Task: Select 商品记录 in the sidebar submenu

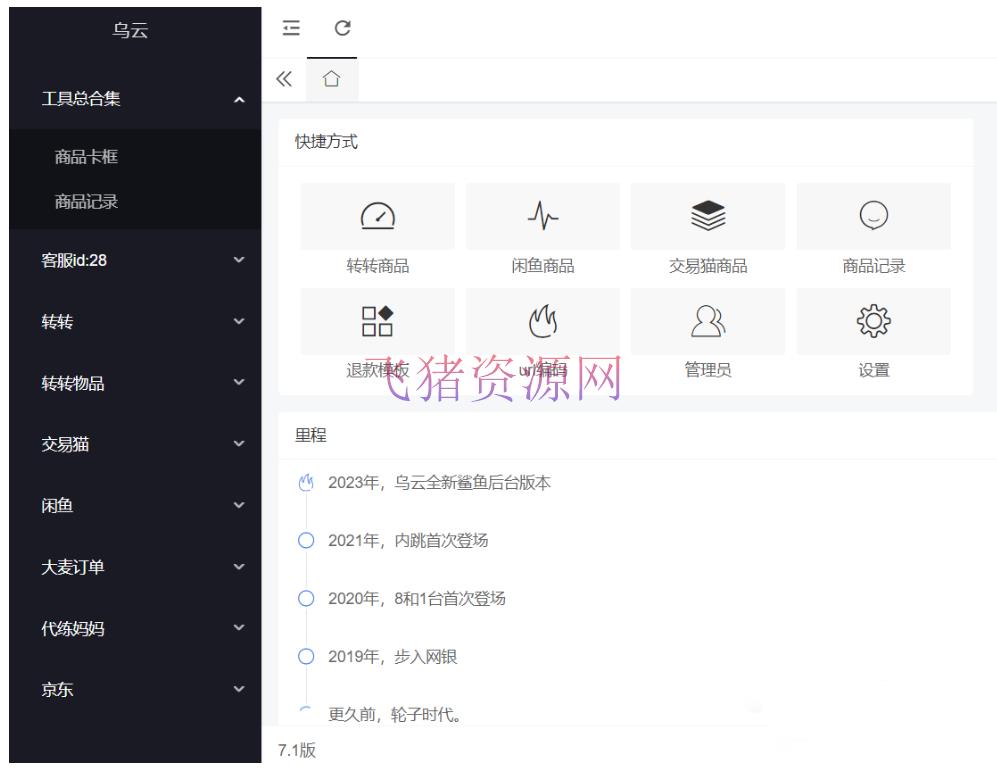Action: coord(86,202)
